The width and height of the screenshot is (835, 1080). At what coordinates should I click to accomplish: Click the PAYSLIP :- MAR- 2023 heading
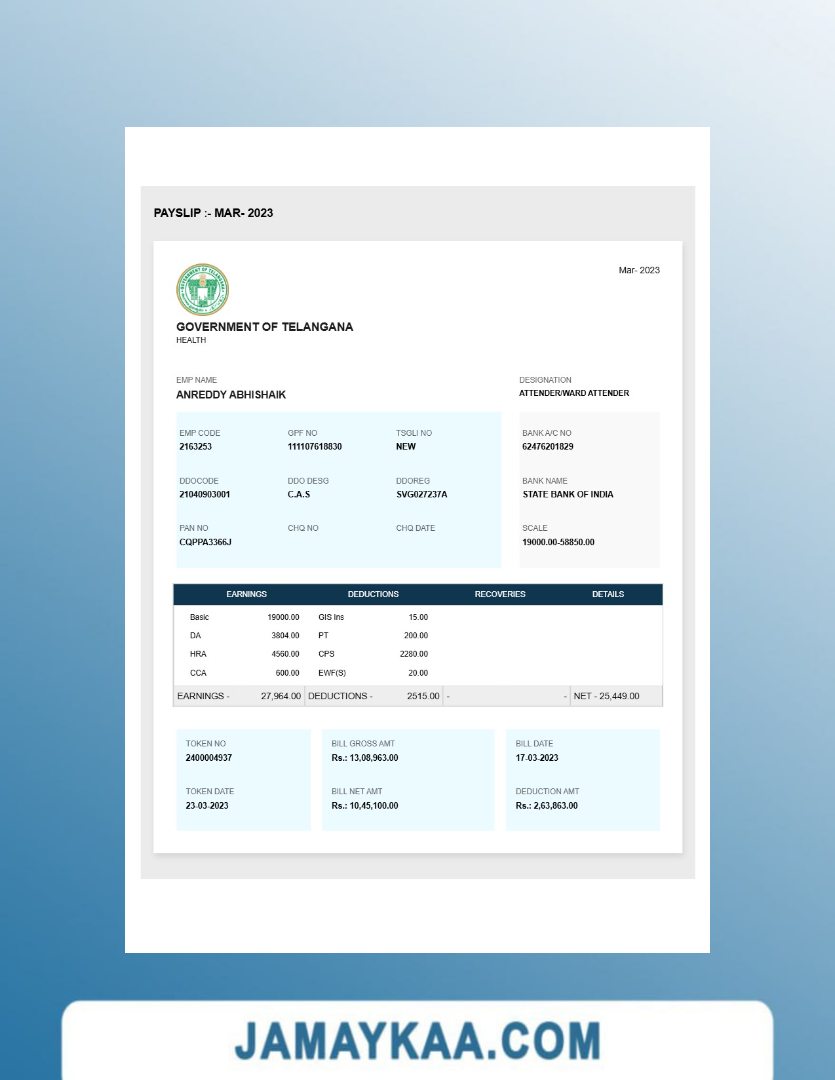pyautogui.click(x=213, y=213)
